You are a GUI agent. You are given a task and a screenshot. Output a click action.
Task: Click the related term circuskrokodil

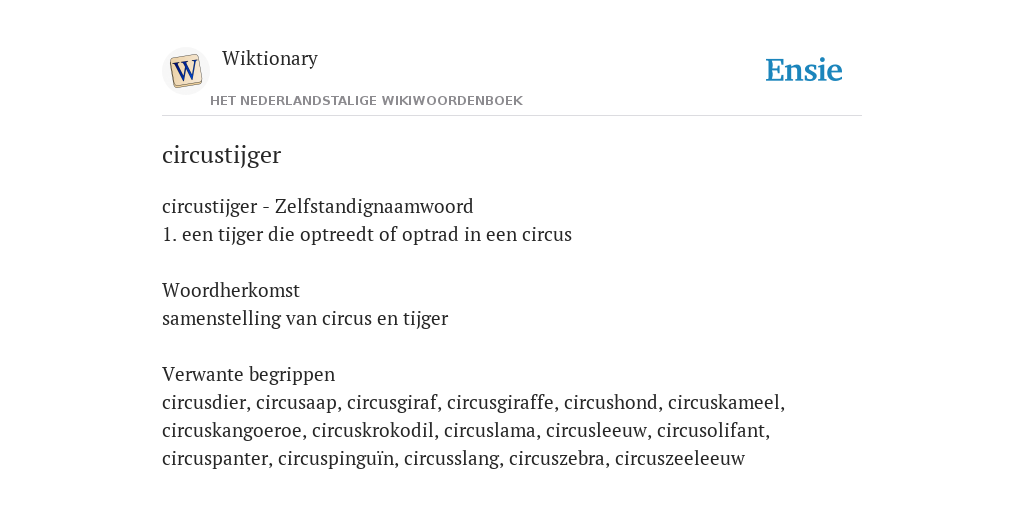click(373, 431)
